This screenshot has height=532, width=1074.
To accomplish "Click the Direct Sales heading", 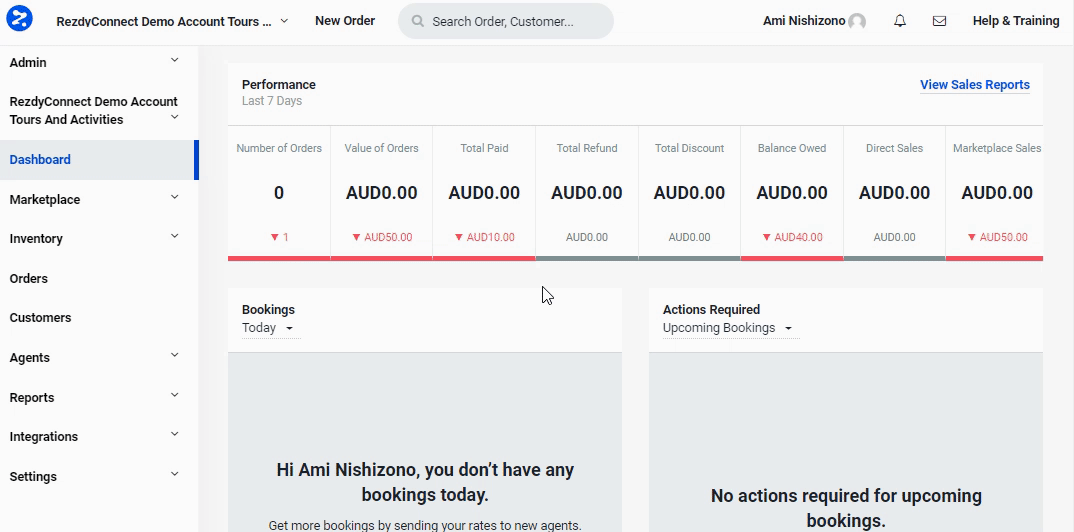I will click(895, 148).
